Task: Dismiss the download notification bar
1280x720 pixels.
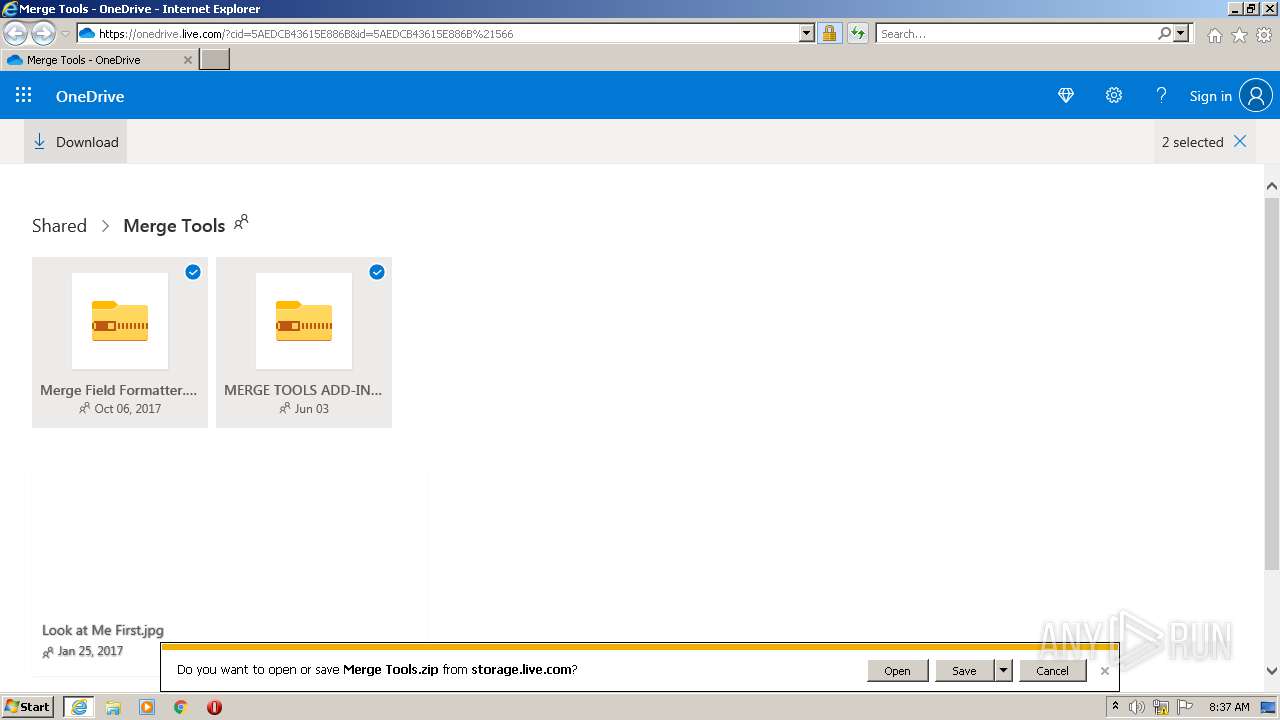Action: click(x=1104, y=671)
